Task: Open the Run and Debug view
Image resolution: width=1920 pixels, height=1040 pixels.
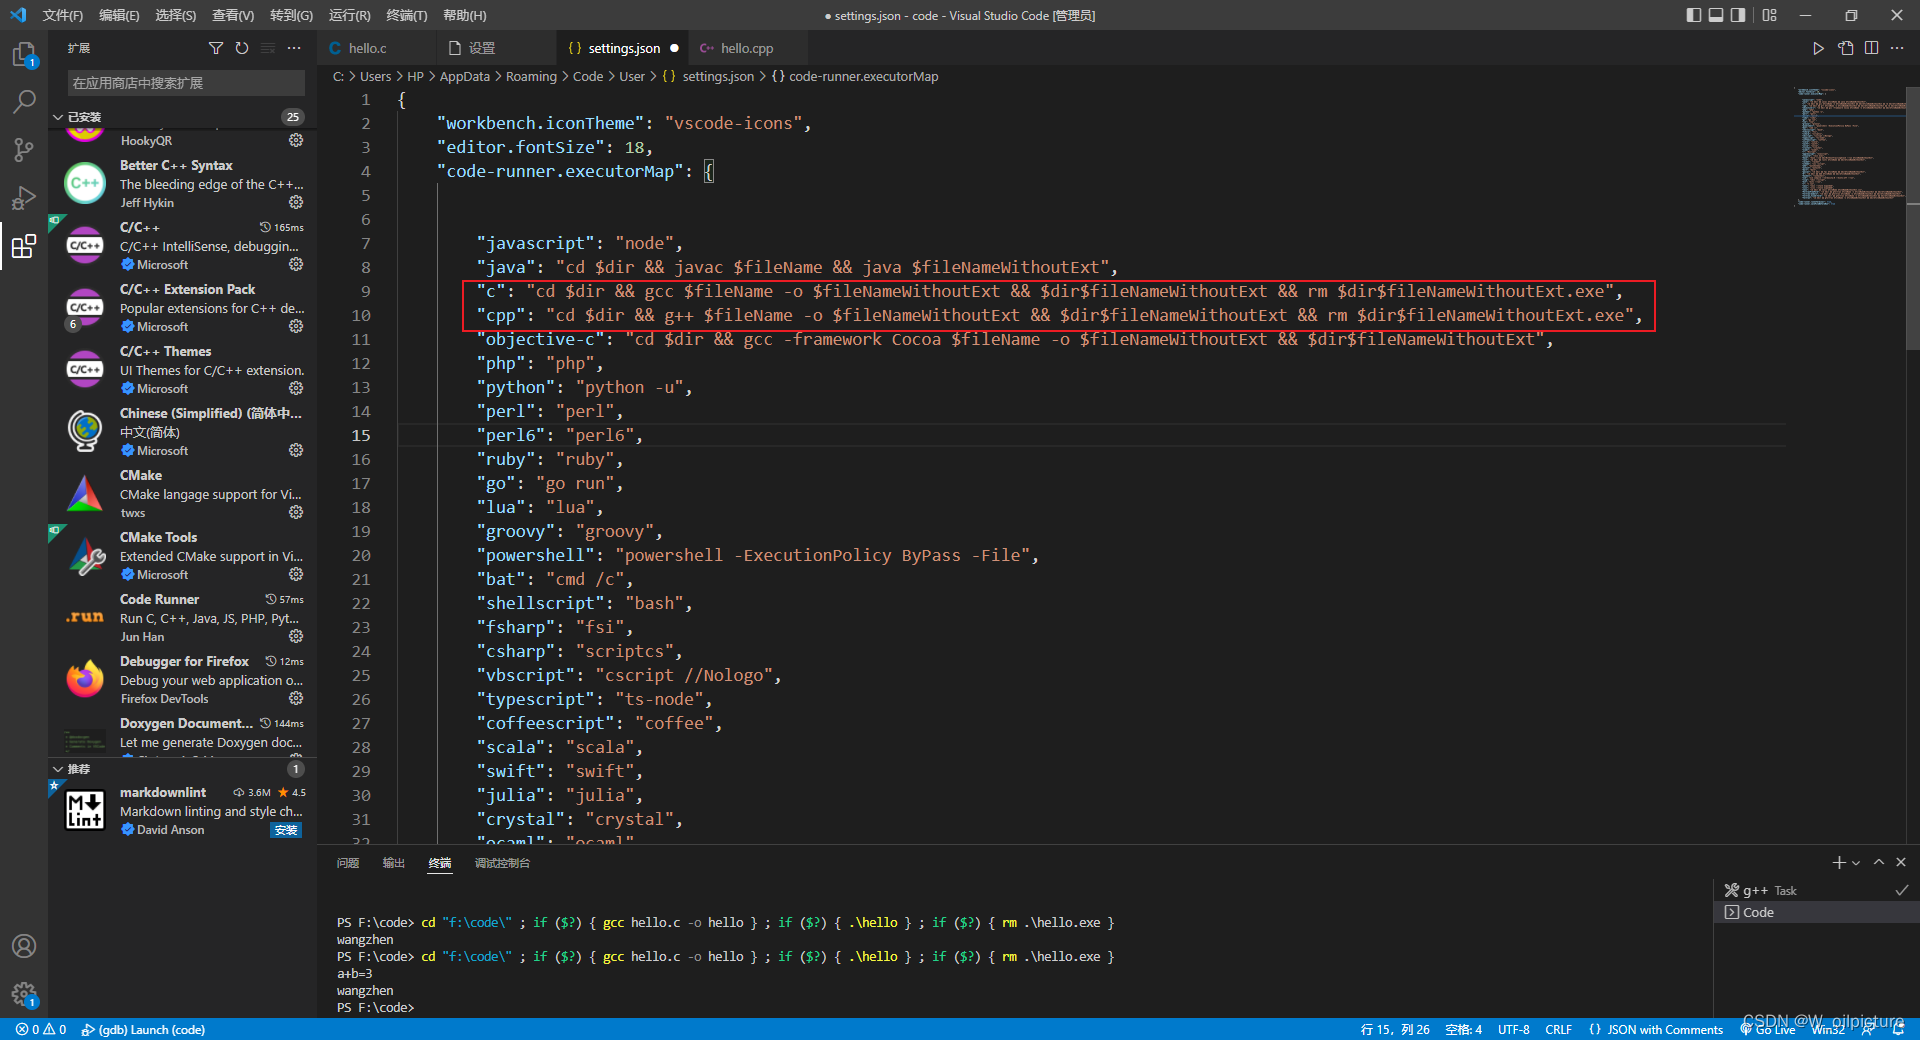Action: click(x=24, y=198)
